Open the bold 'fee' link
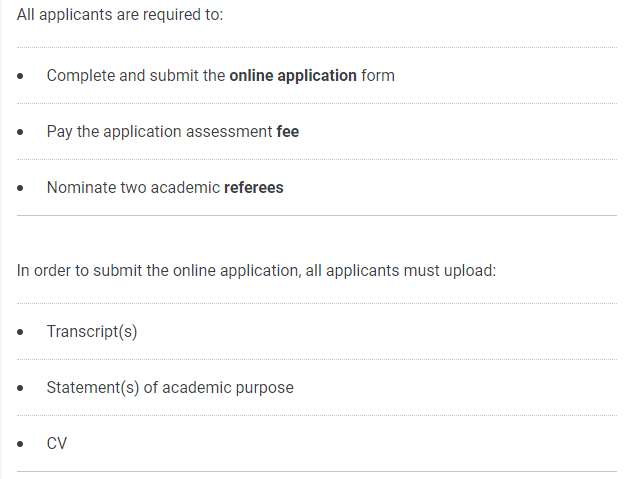632x479 pixels. pyautogui.click(x=288, y=132)
